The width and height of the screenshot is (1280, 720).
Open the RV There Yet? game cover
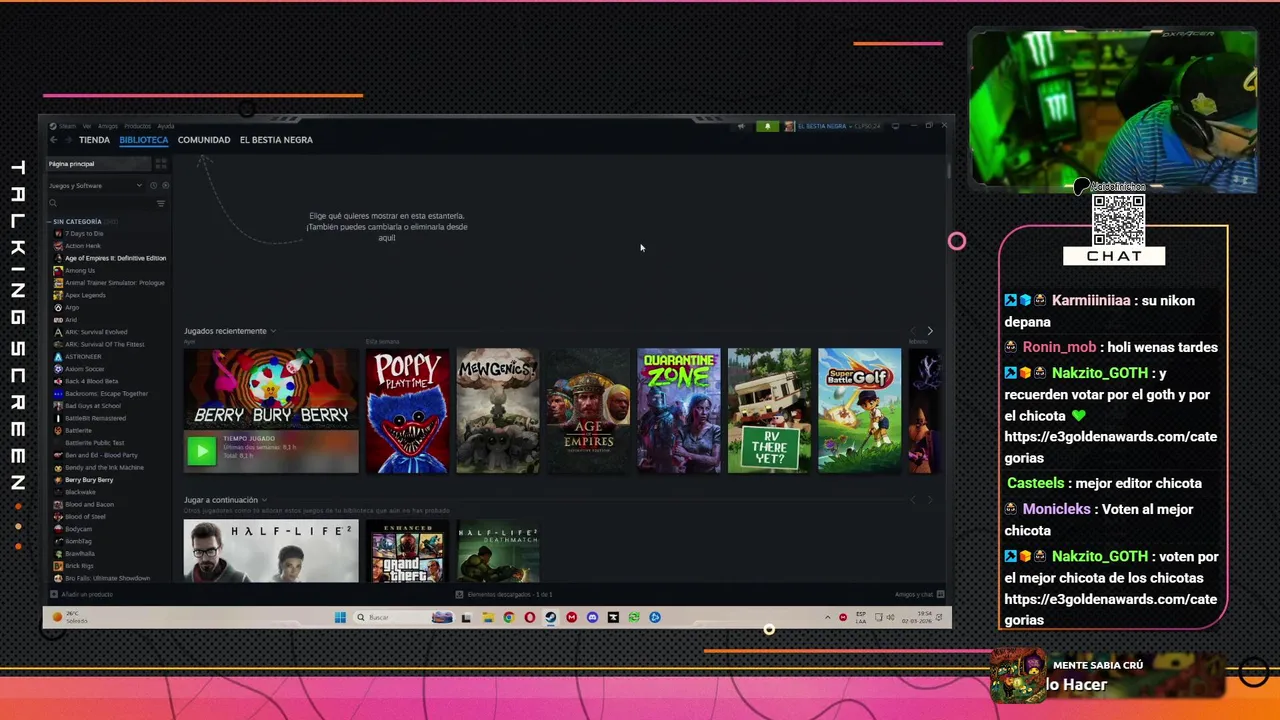pyautogui.click(x=769, y=410)
